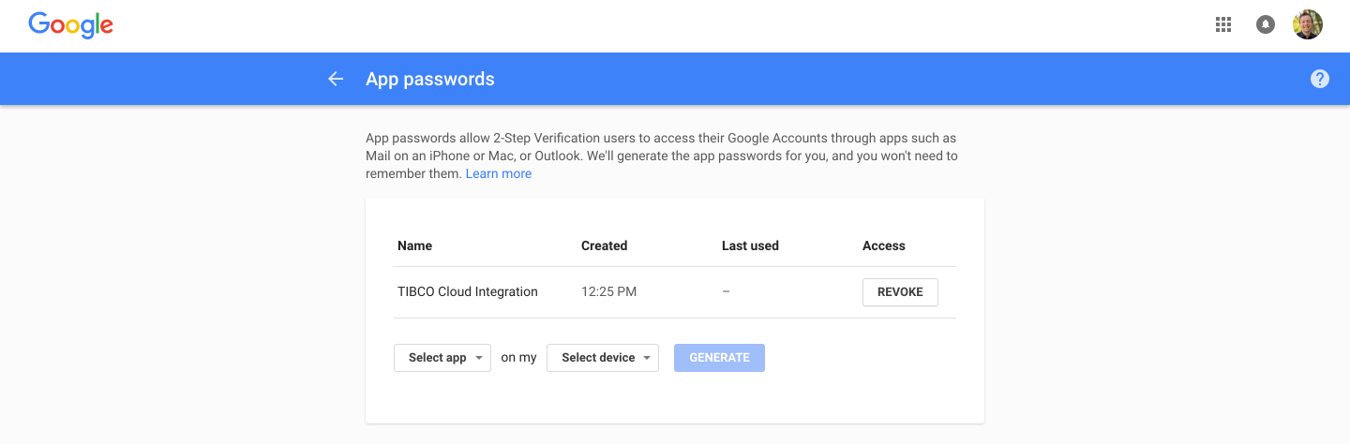The image size is (1350, 444).
Task: Revoke the TIBCO Cloud Integration password
Action: [x=899, y=292]
